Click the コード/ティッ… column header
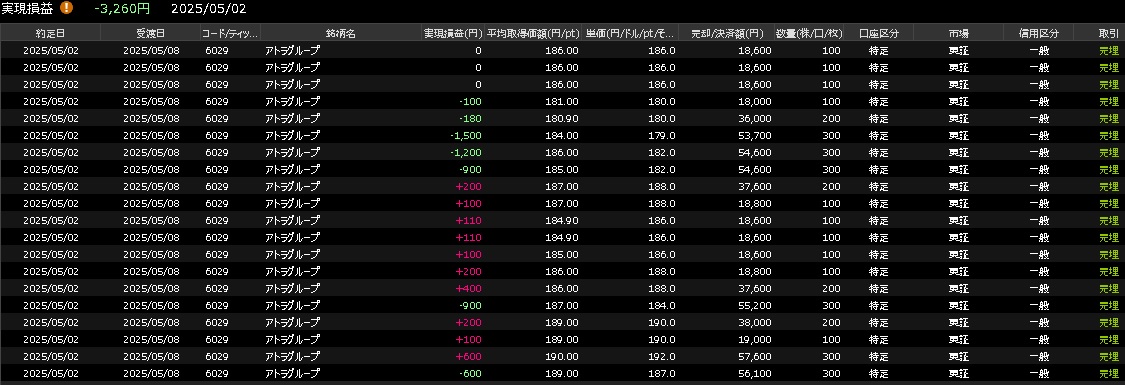The image size is (1125, 385). tap(230, 33)
